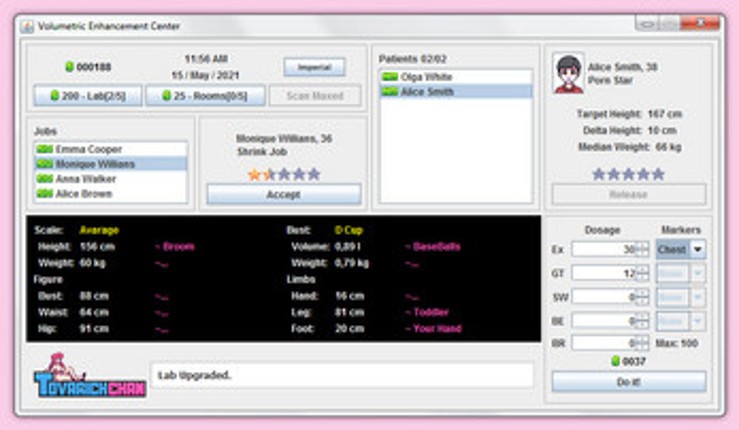
Task: Click the Release button
Action: [629, 194]
